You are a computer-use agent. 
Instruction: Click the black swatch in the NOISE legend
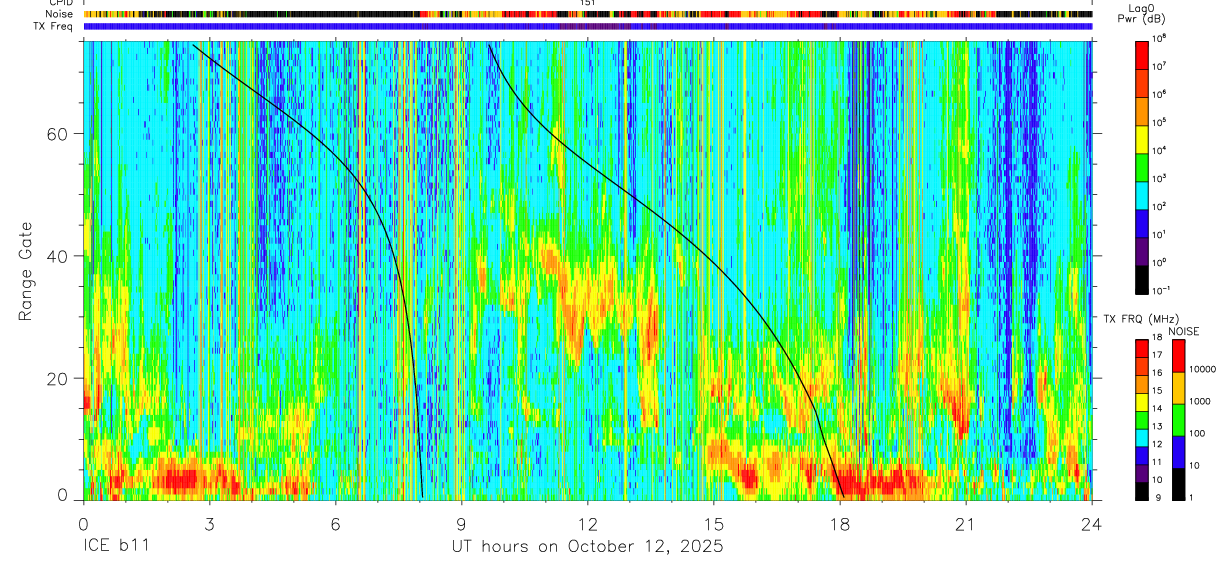click(x=1178, y=484)
